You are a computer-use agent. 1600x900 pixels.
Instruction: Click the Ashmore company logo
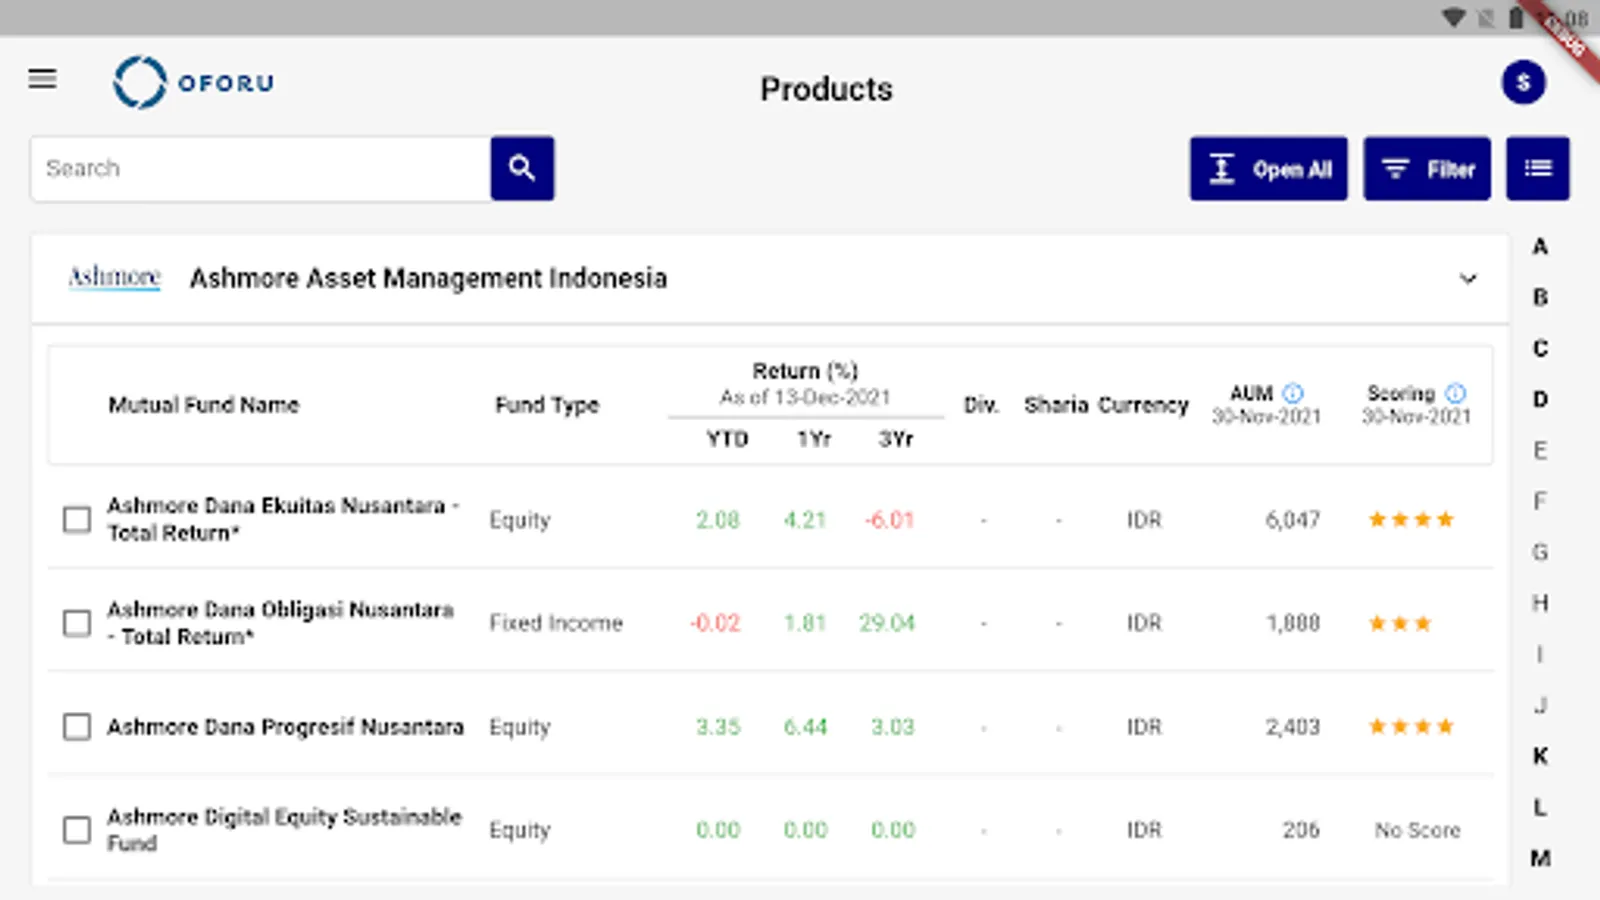[x=114, y=277]
